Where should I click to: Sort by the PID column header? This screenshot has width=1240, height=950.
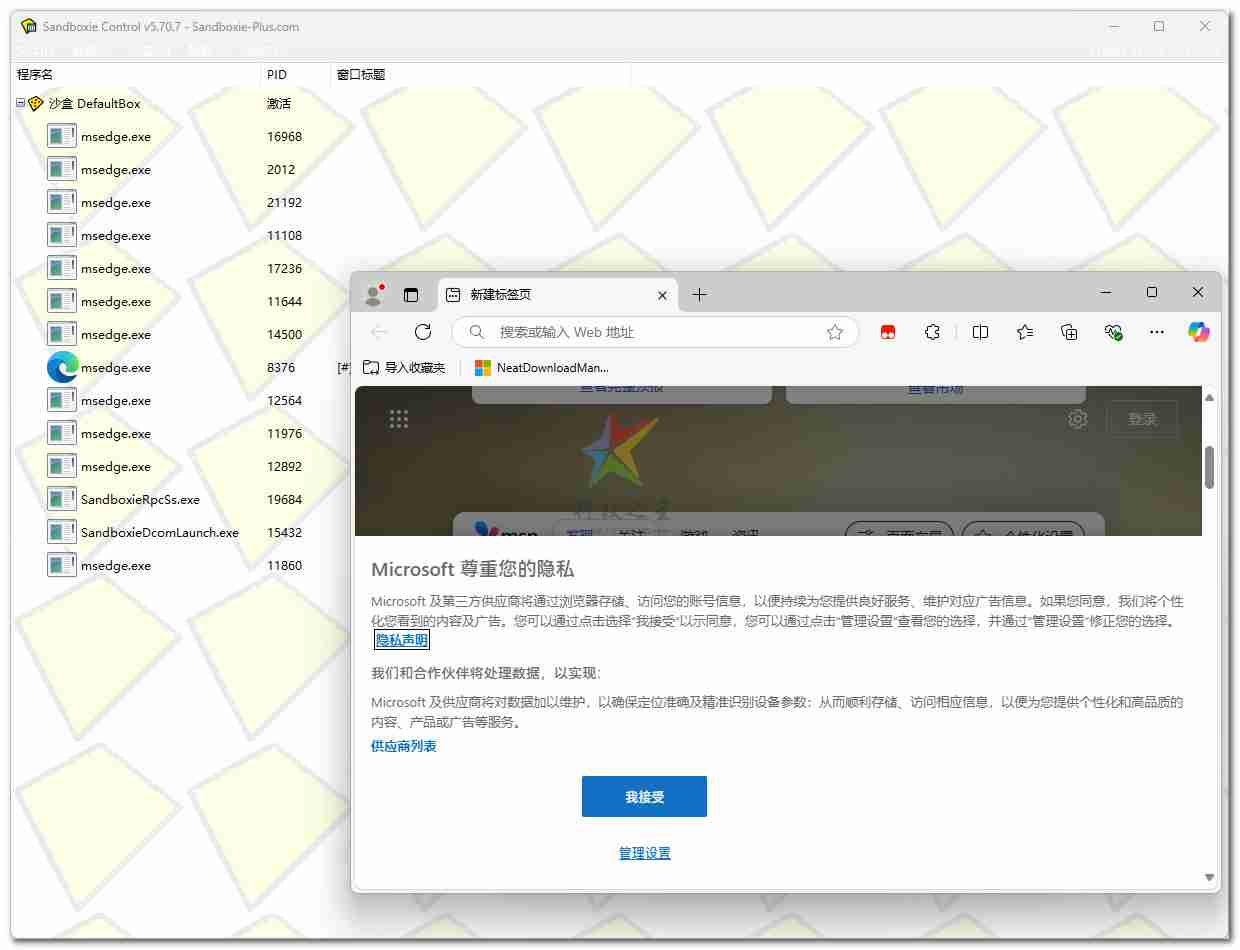click(x=295, y=75)
